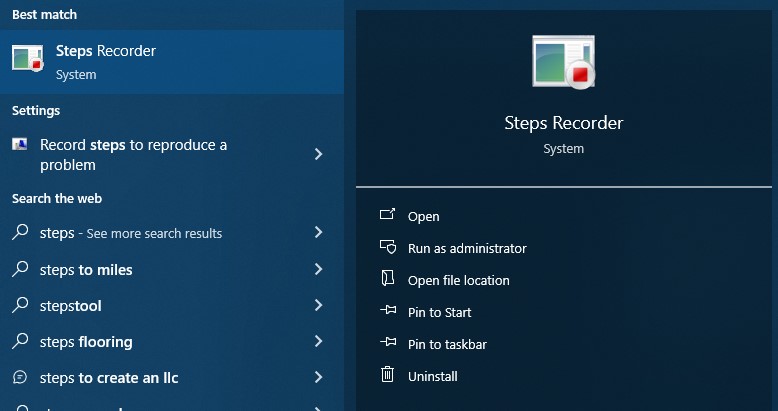Click the settings icon beside Record steps result

[20, 145]
